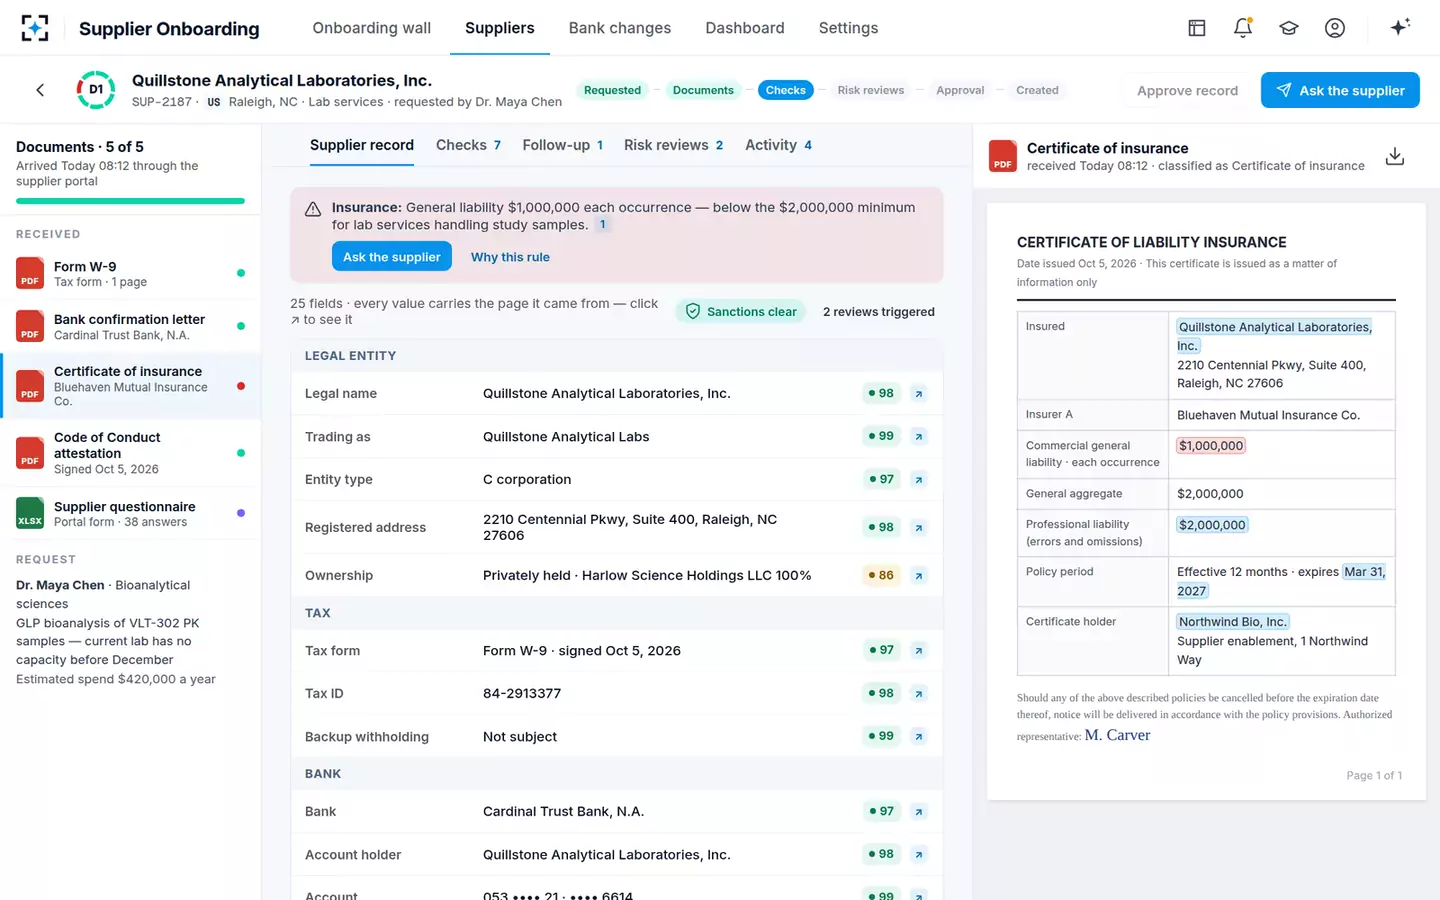Image resolution: width=1440 pixels, height=900 pixels.
Task: Click the Approve record button
Action: 1187,90
